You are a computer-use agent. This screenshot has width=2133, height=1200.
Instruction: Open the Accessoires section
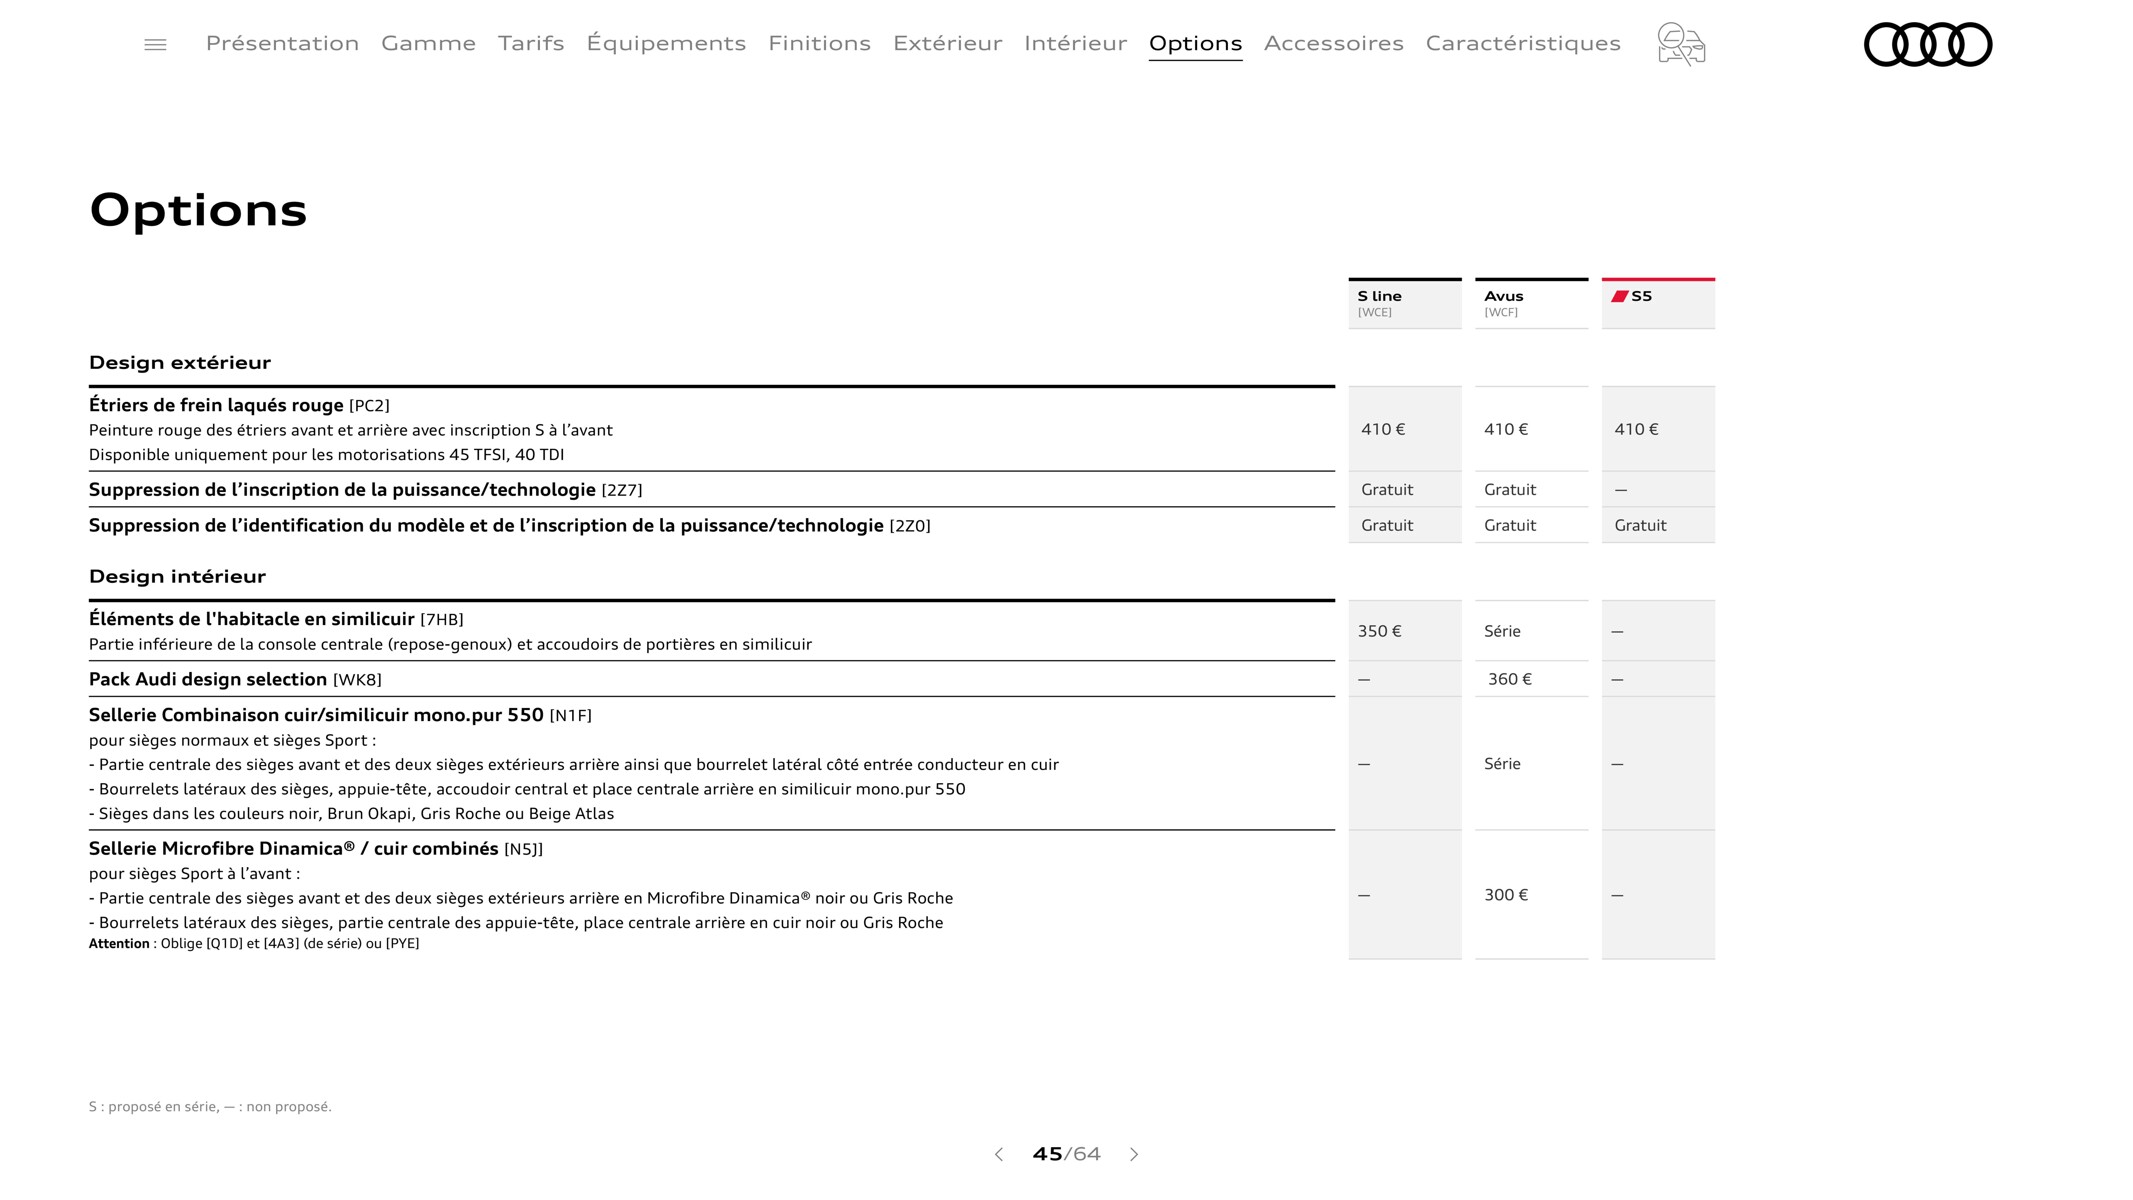(x=1333, y=43)
